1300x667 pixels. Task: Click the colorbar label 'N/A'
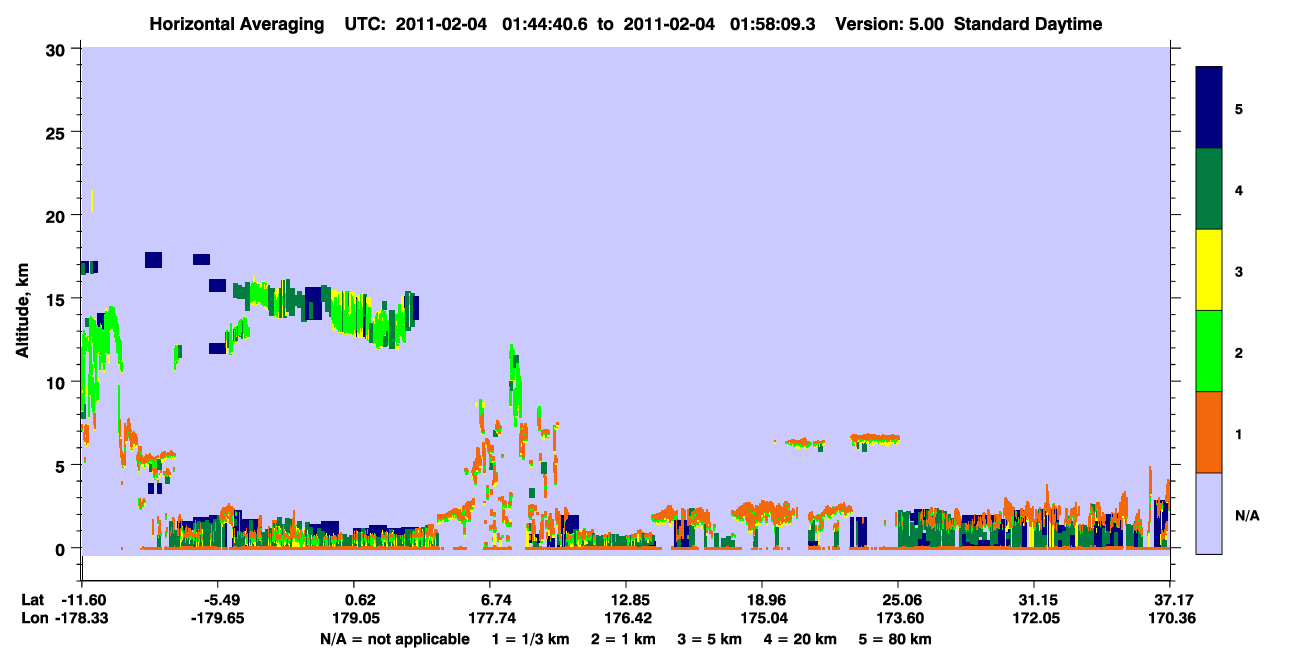pos(1247,515)
